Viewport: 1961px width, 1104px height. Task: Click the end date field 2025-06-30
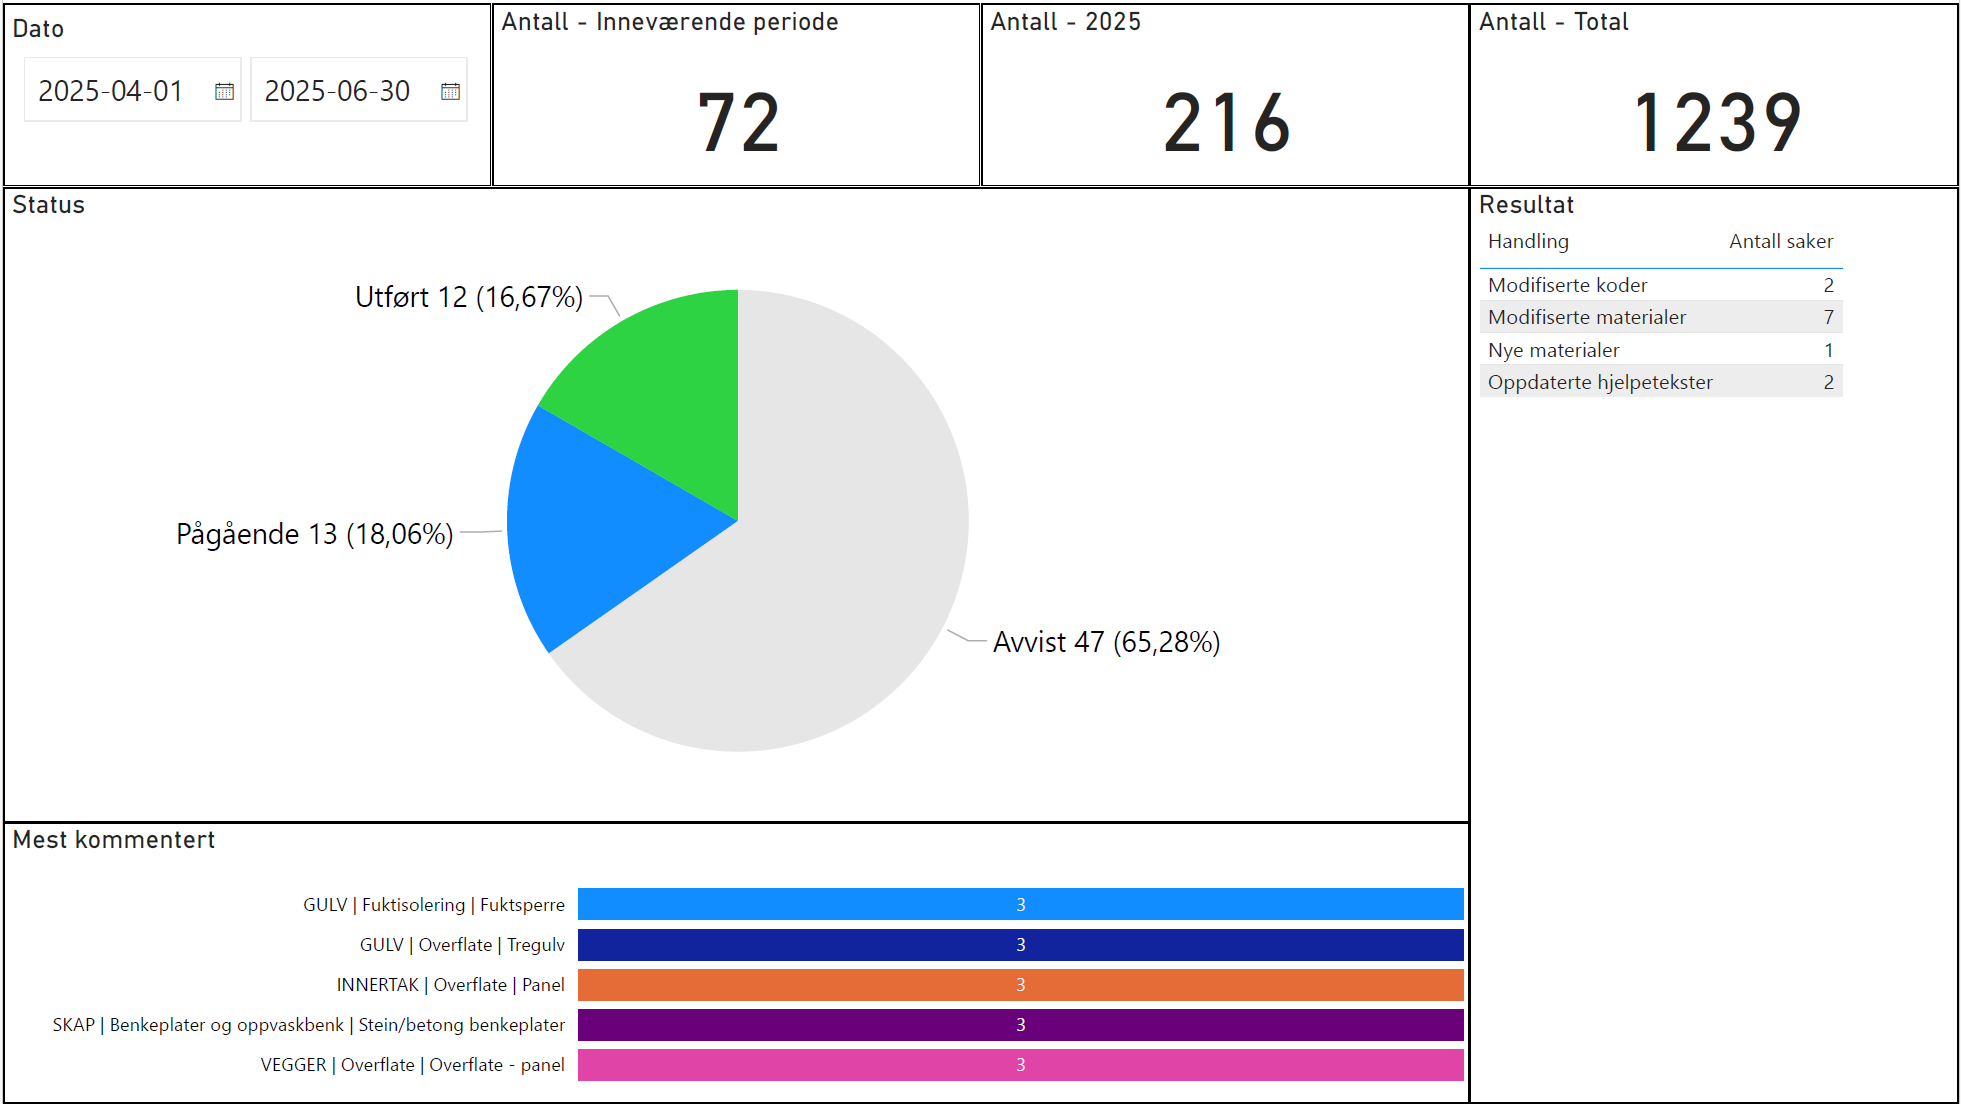[x=337, y=91]
